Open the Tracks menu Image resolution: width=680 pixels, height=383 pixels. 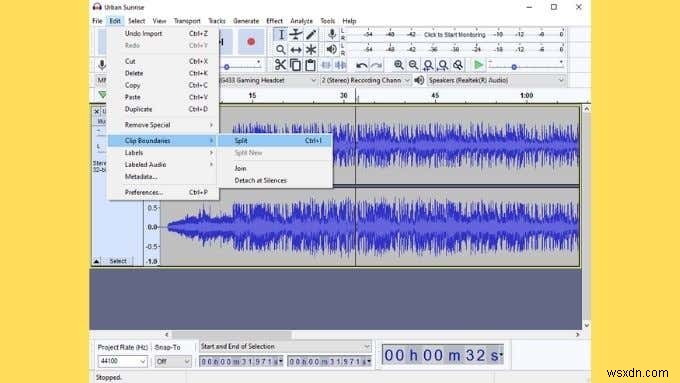216,21
